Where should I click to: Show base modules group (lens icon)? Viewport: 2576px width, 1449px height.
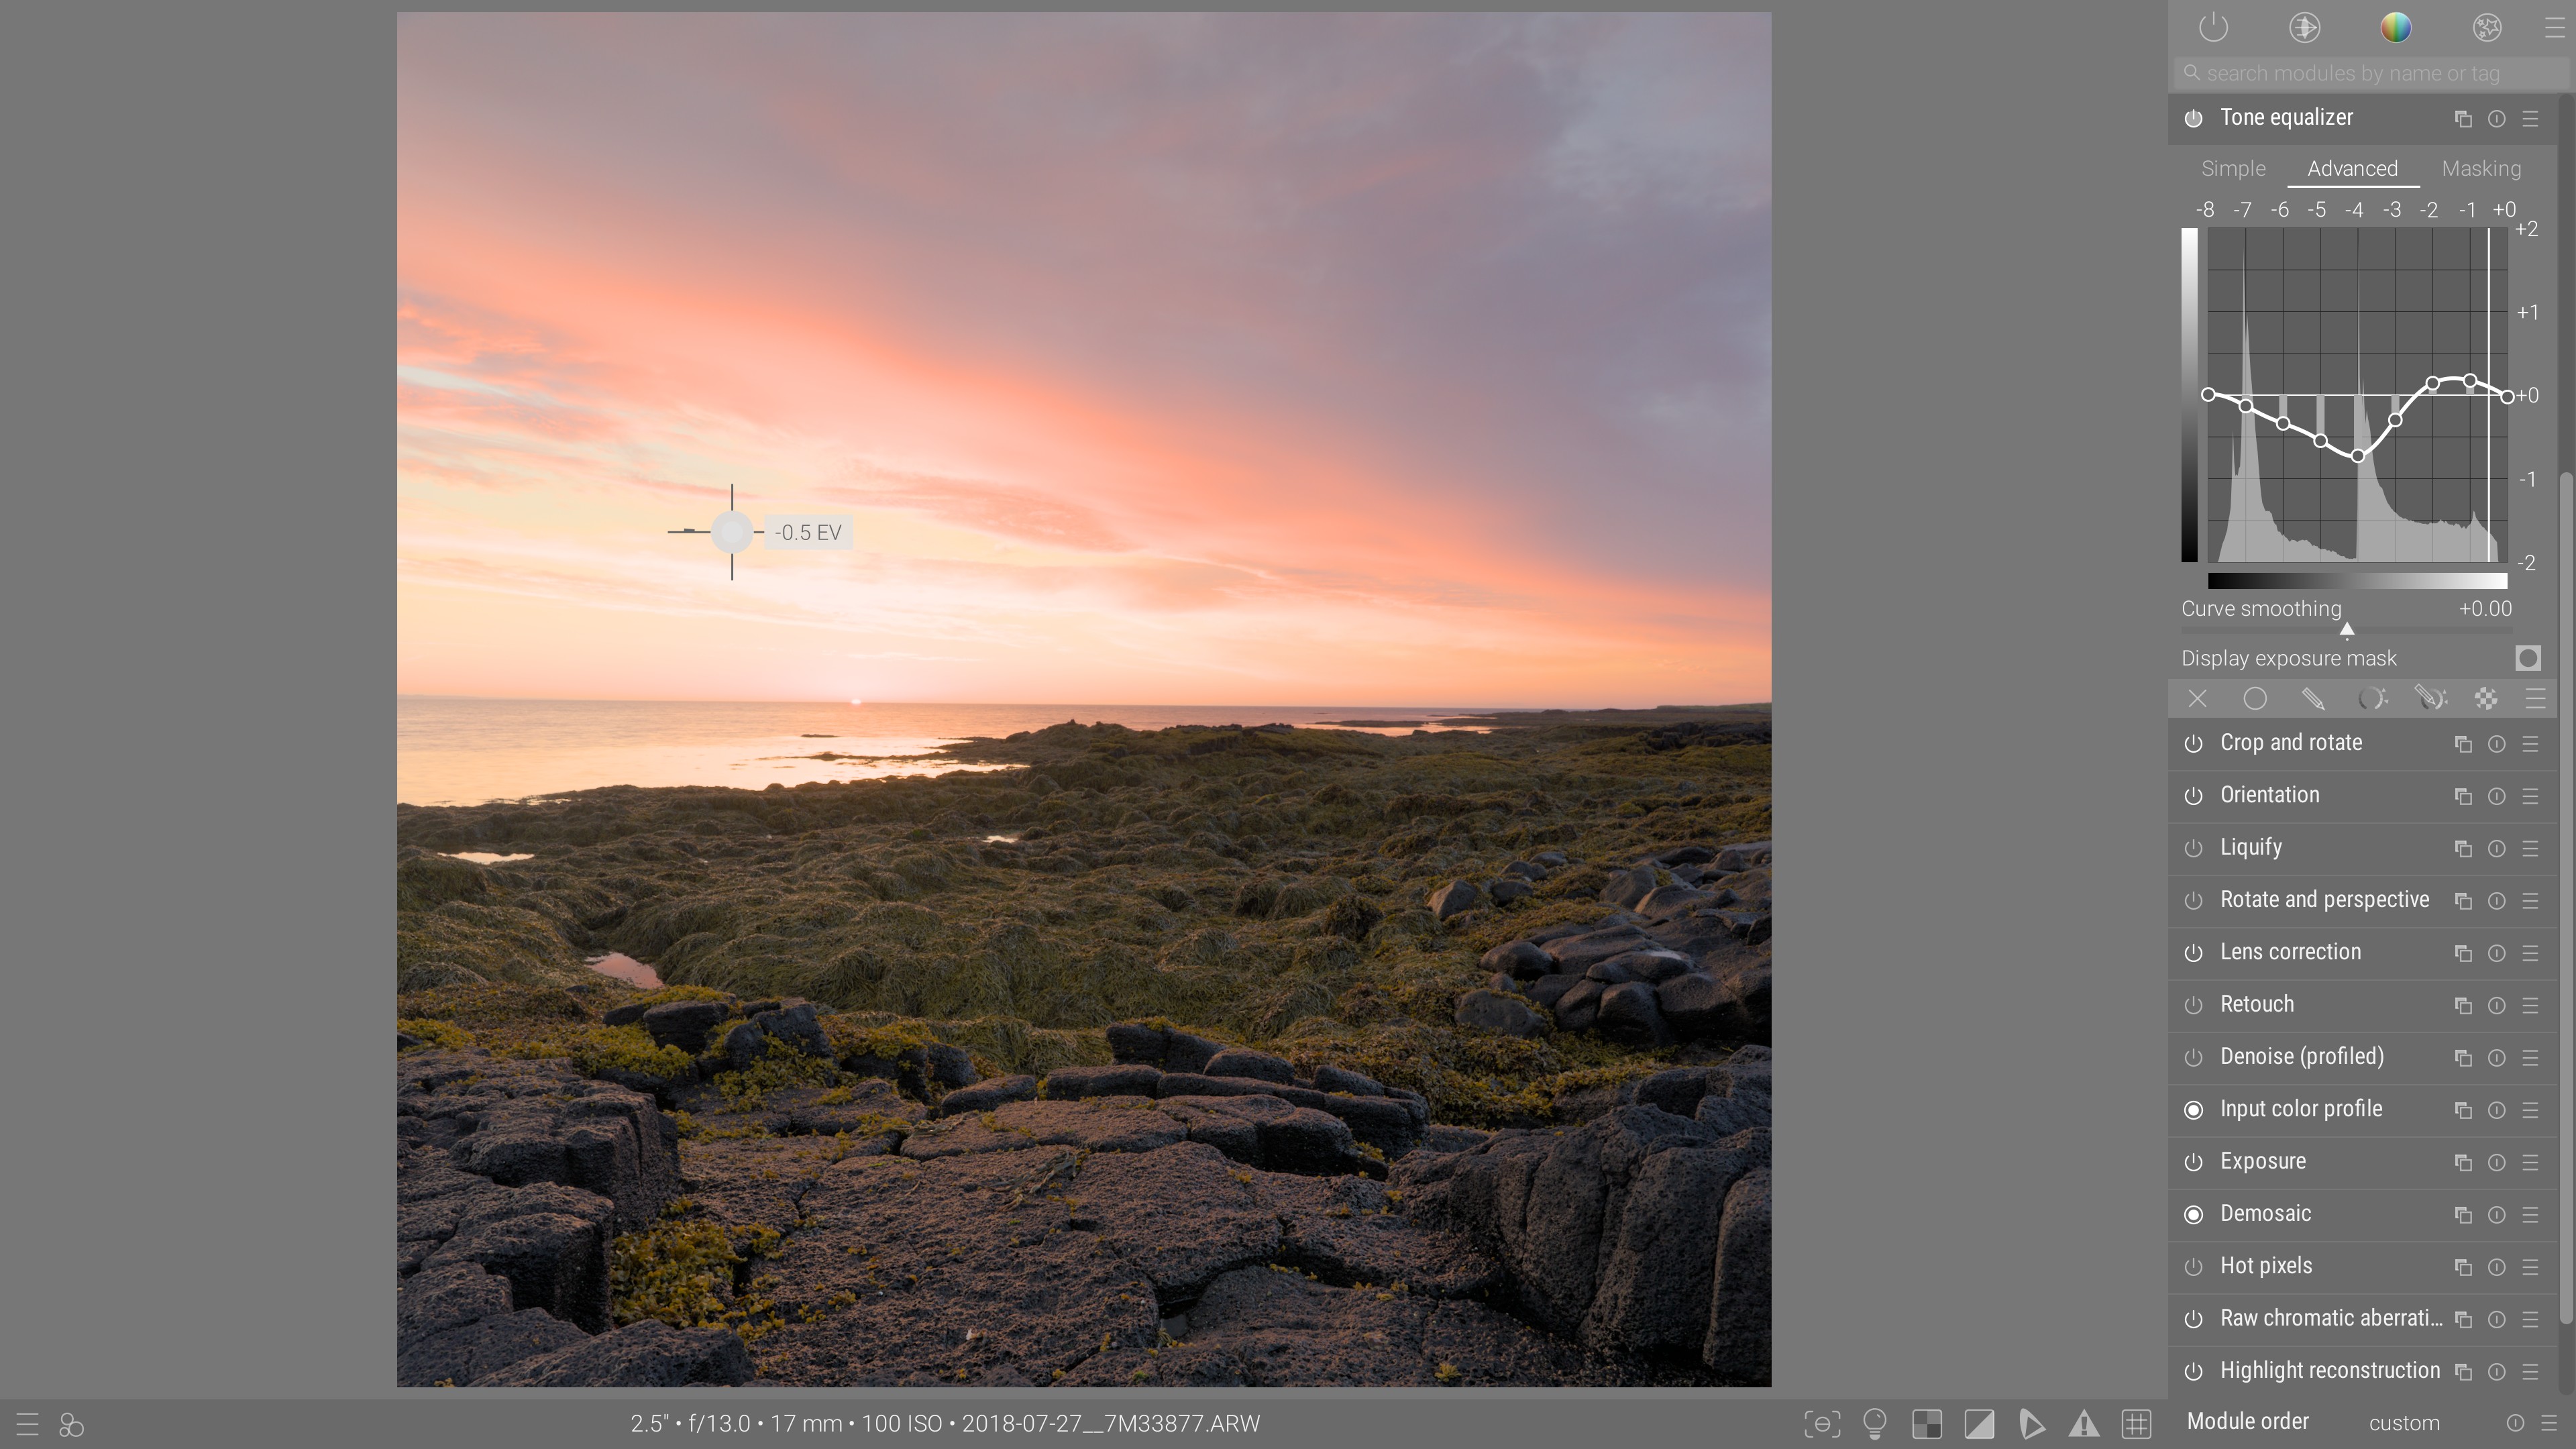(2304, 27)
